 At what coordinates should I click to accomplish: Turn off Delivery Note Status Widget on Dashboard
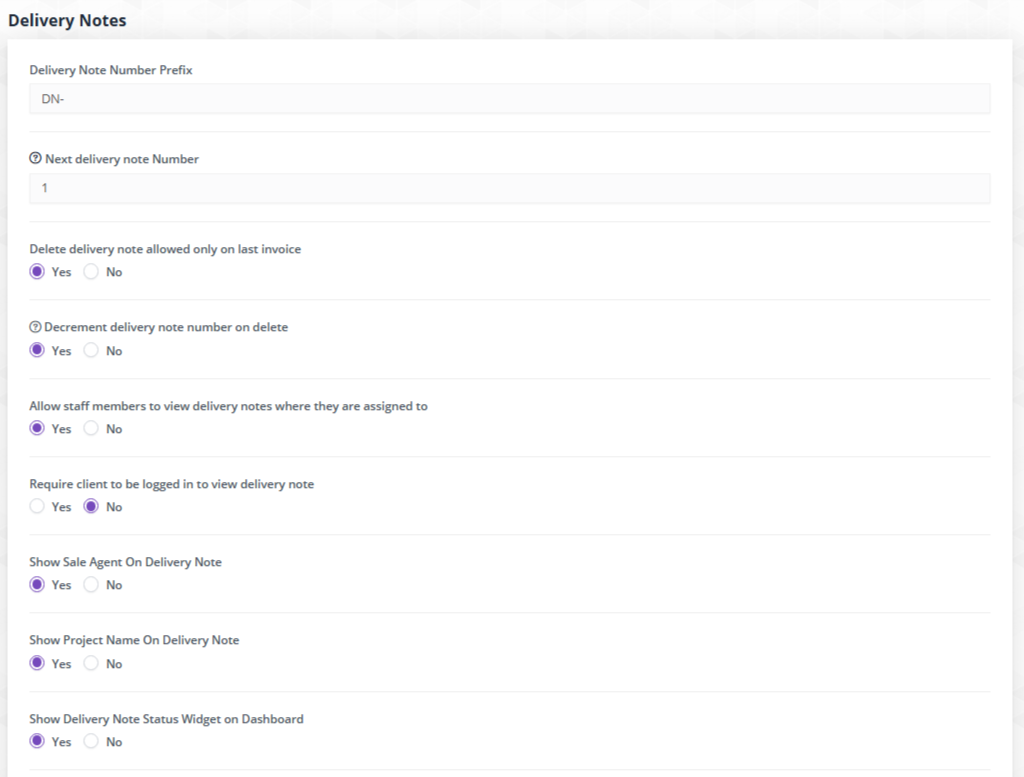tap(92, 742)
